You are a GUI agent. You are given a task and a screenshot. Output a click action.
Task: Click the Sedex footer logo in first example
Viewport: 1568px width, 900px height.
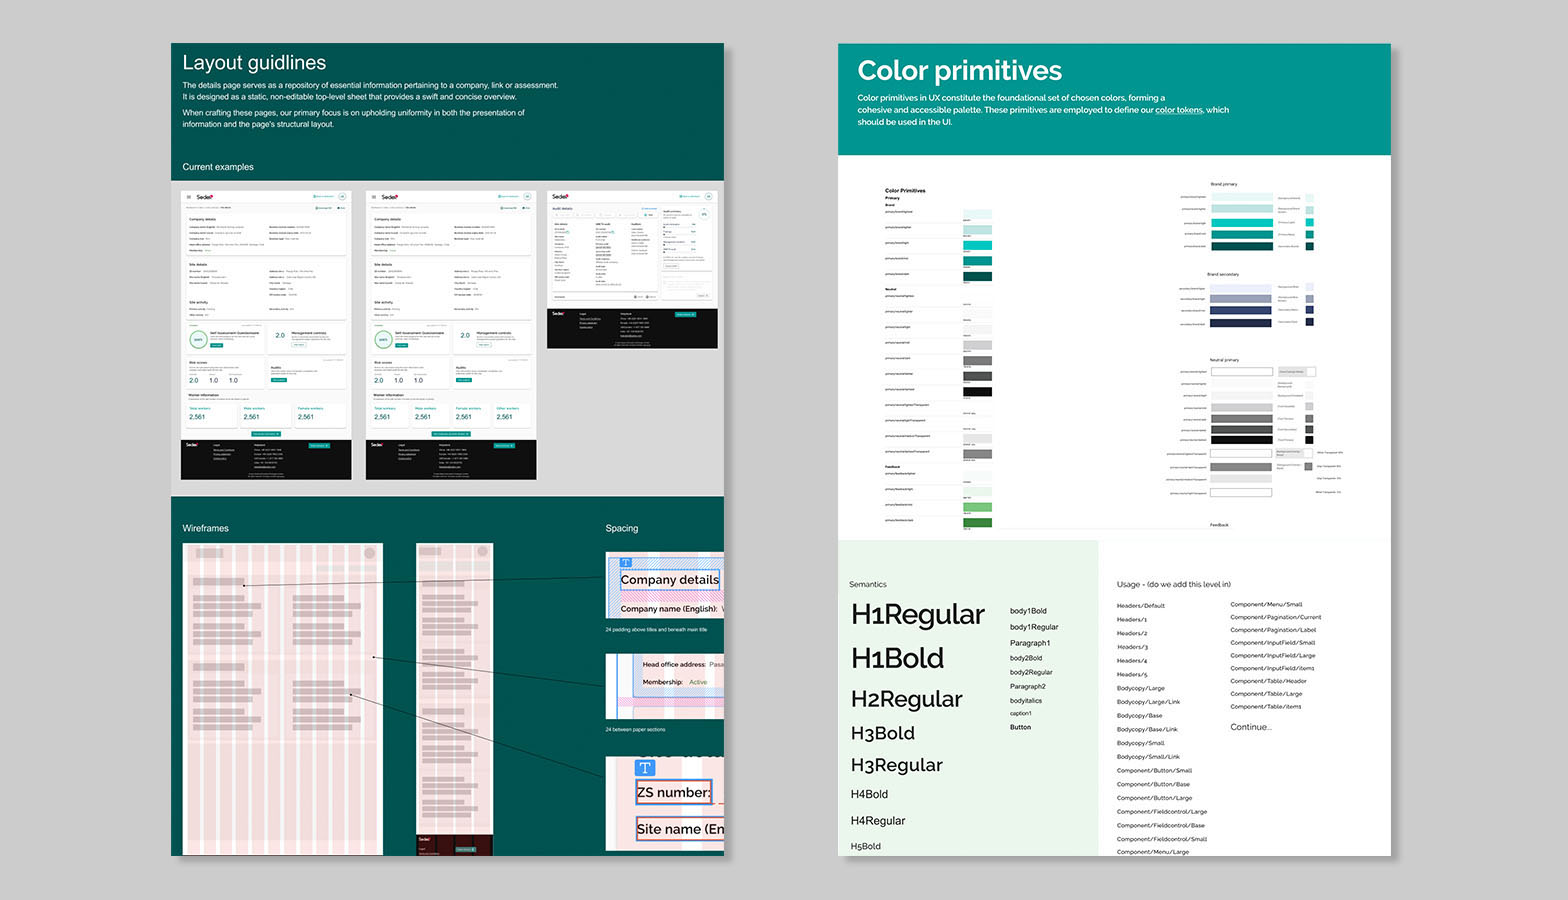click(x=192, y=445)
